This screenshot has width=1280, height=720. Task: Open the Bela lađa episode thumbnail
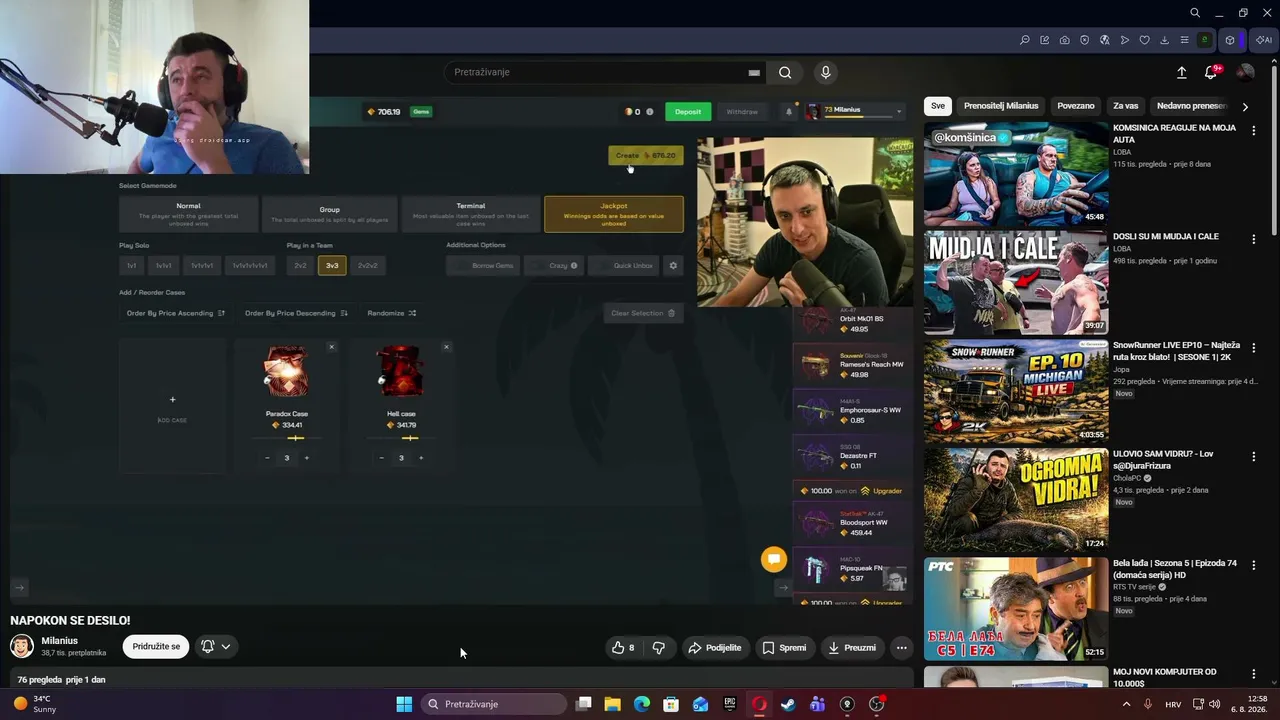point(1016,608)
